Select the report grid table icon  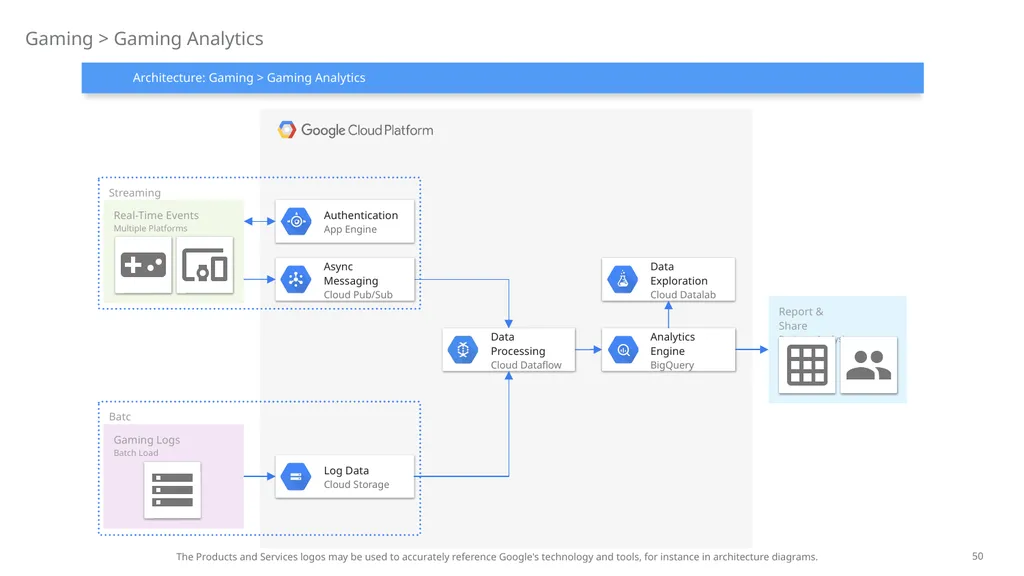807,365
